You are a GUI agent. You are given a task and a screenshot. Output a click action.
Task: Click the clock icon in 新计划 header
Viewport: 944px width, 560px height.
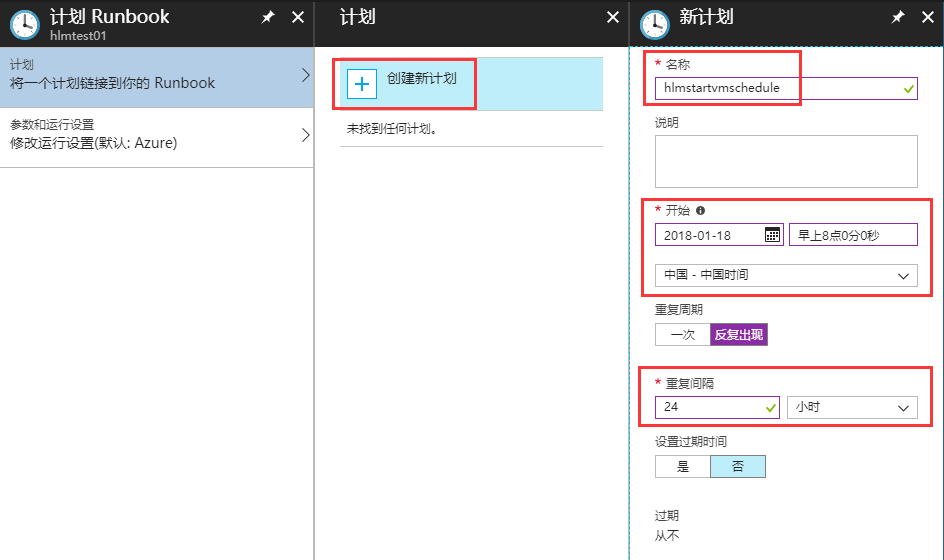click(x=654, y=25)
